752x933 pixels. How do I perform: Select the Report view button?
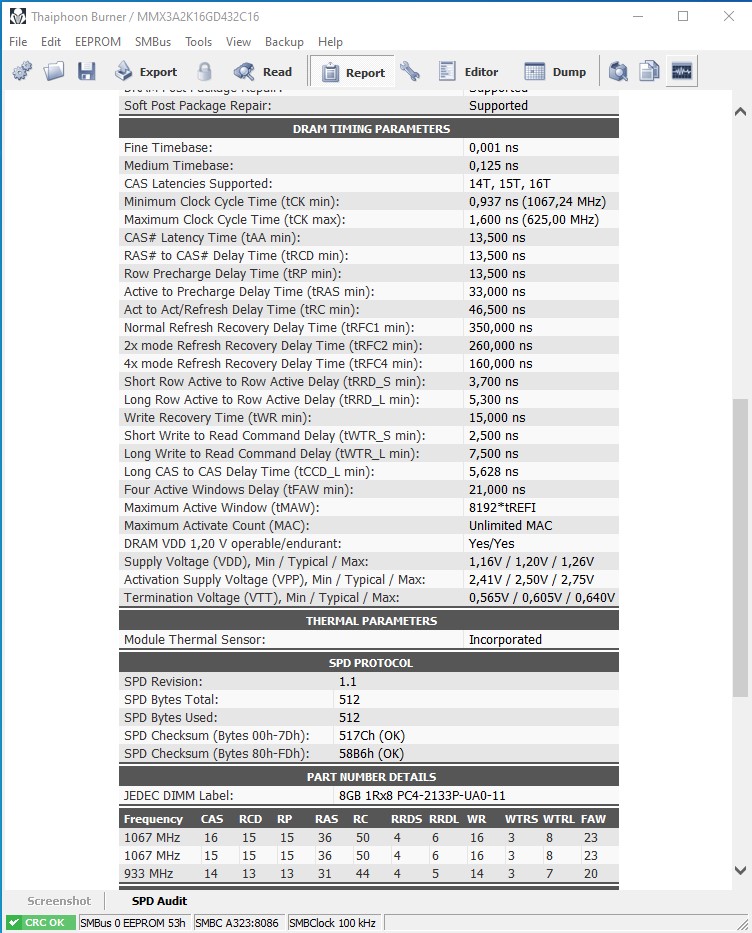(x=353, y=72)
